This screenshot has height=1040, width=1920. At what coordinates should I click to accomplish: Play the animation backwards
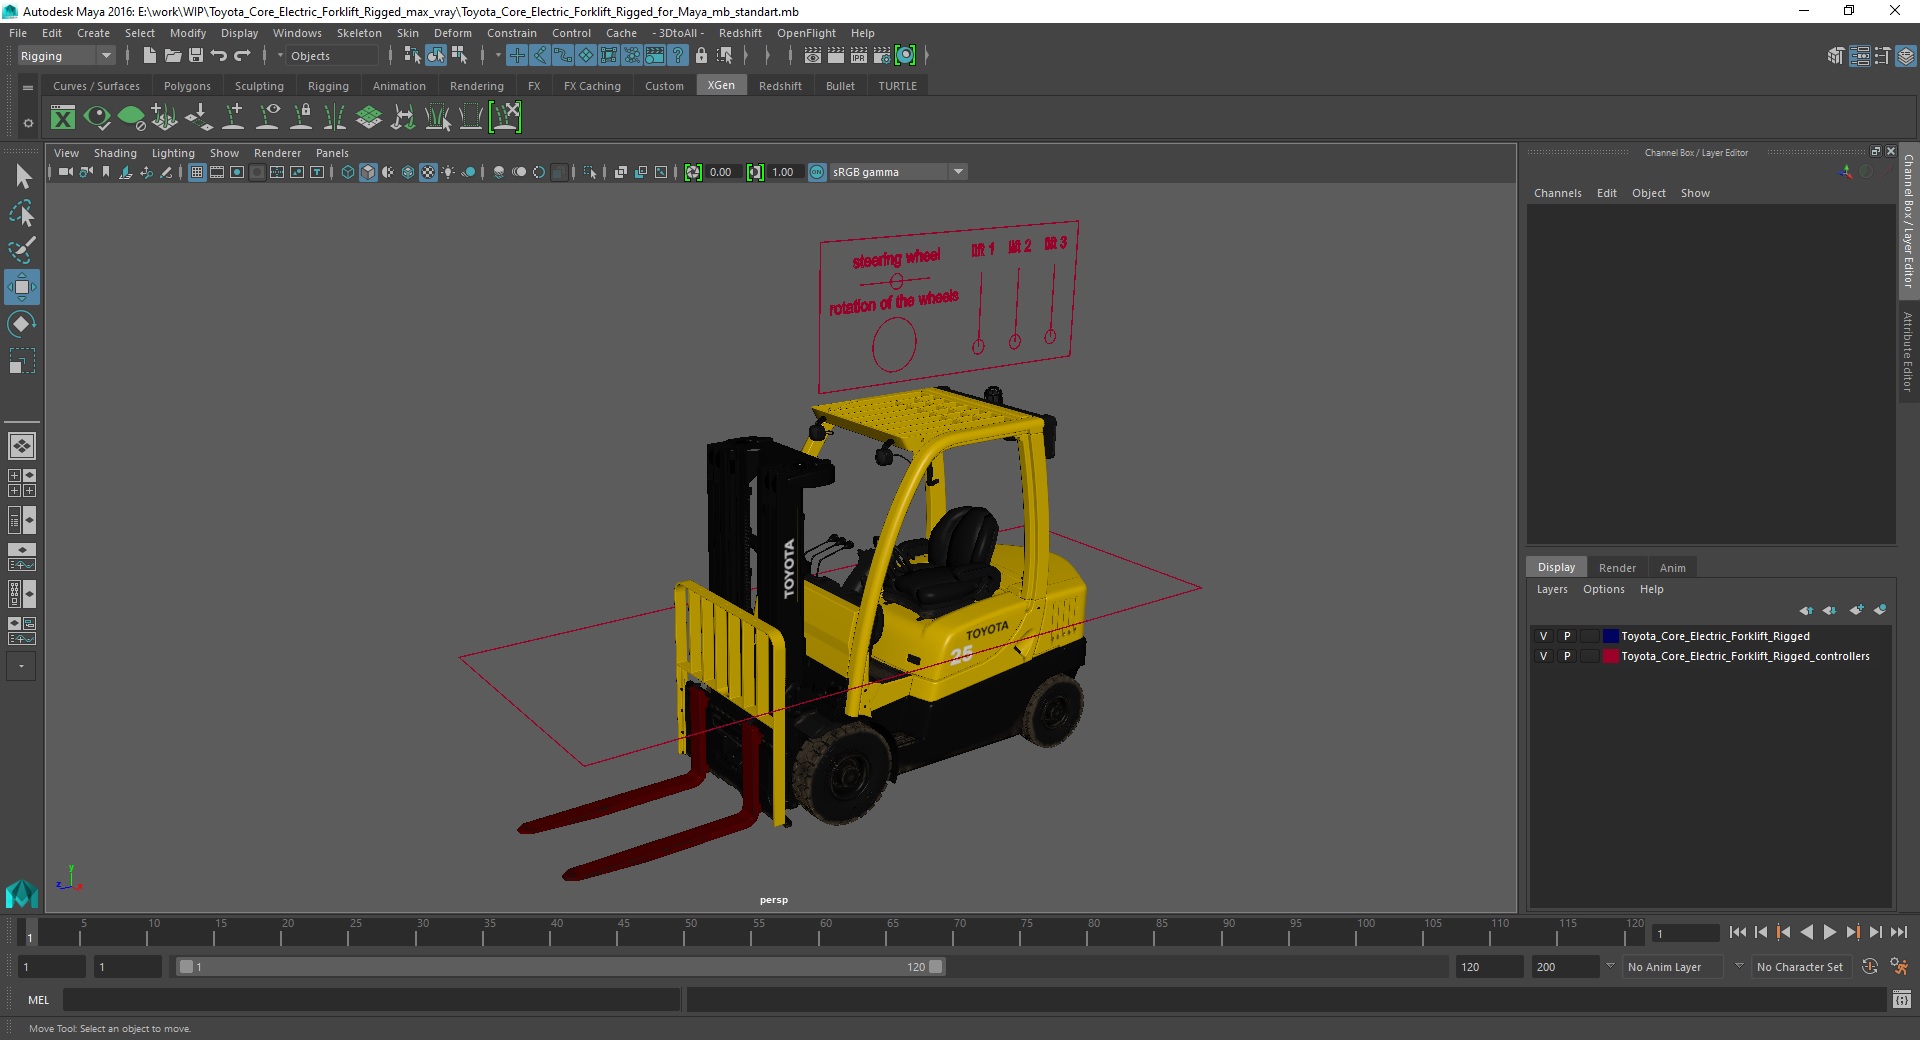pyautogui.click(x=1806, y=932)
